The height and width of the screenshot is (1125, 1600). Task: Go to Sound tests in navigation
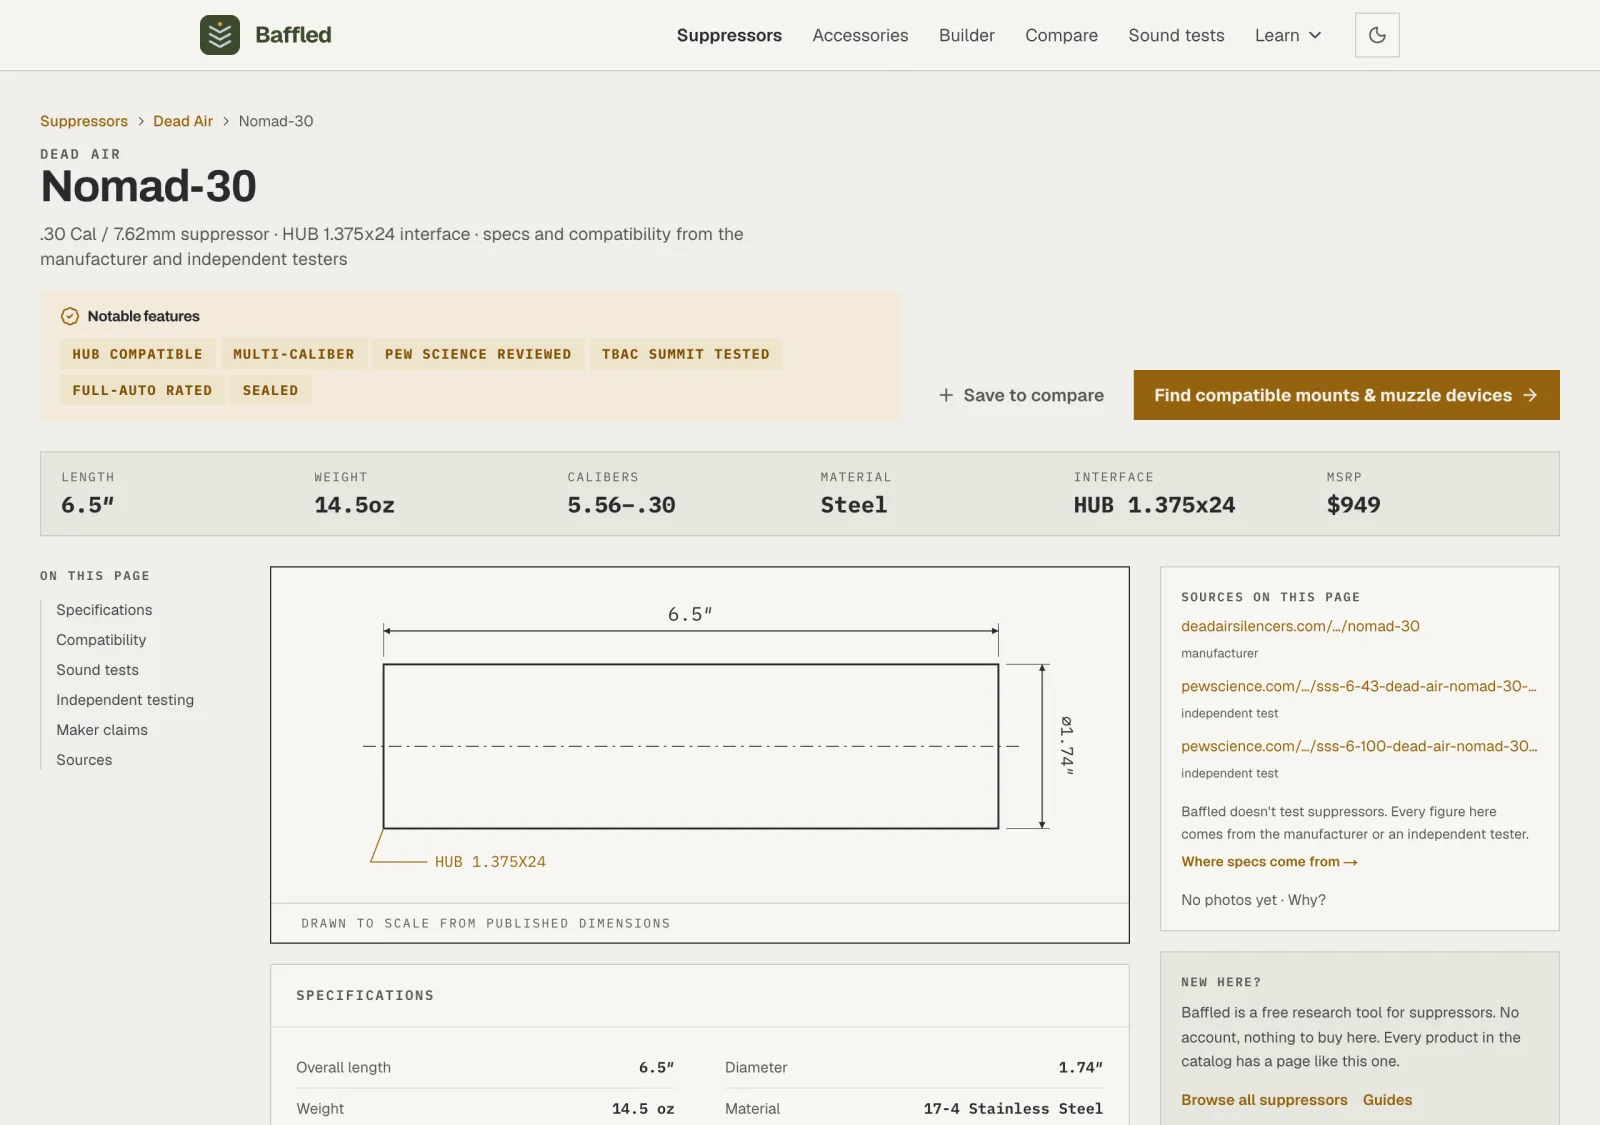tap(1176, 35)
